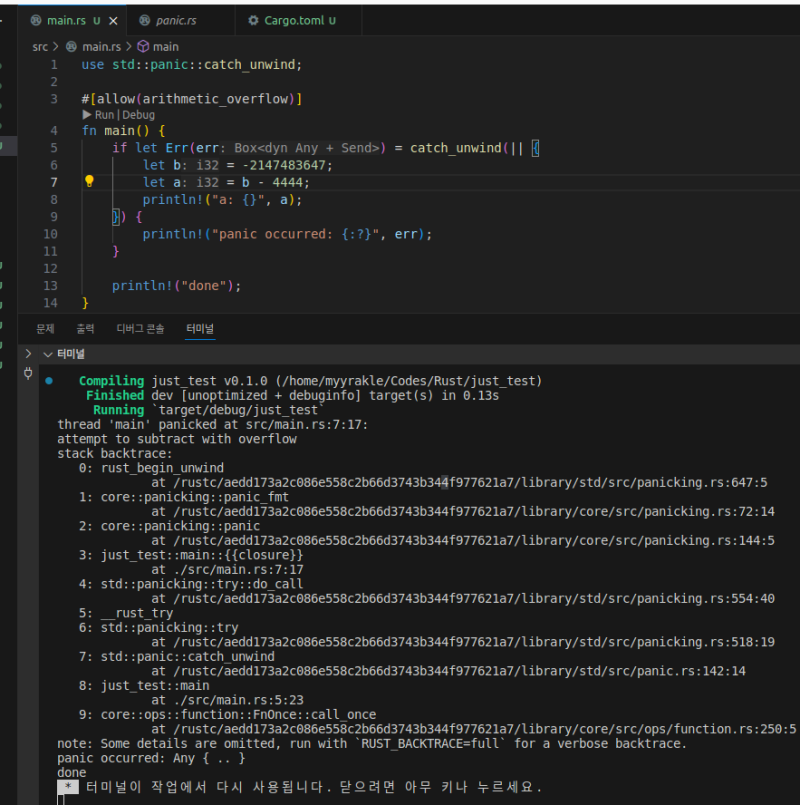Click the gear icon on Cargo.toml tab

pyautogui.click(x=251, y=20)
